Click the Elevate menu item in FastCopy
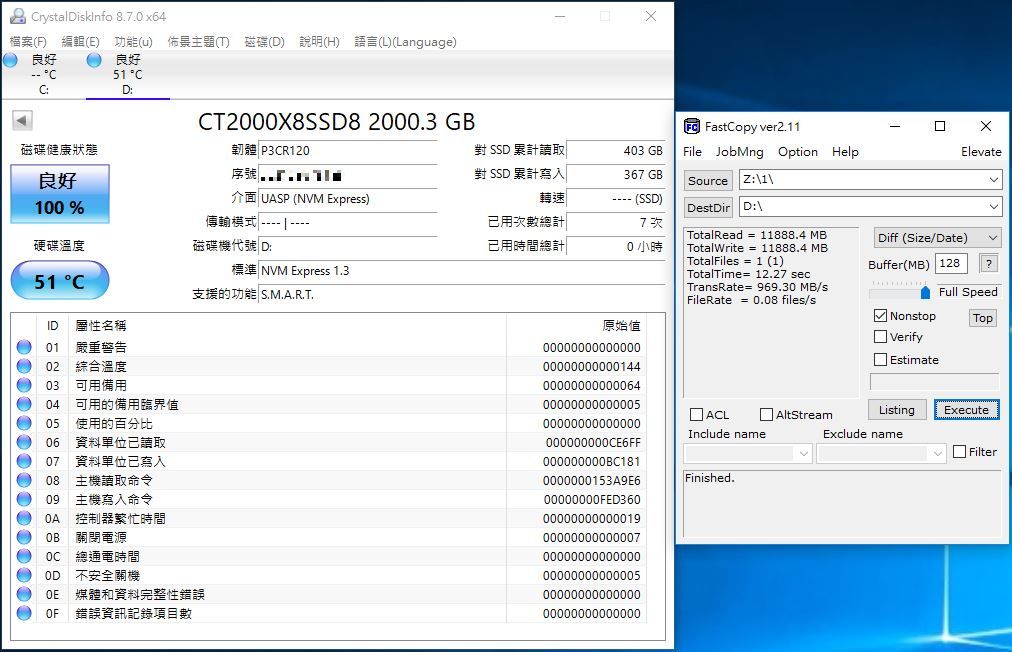 981,152
